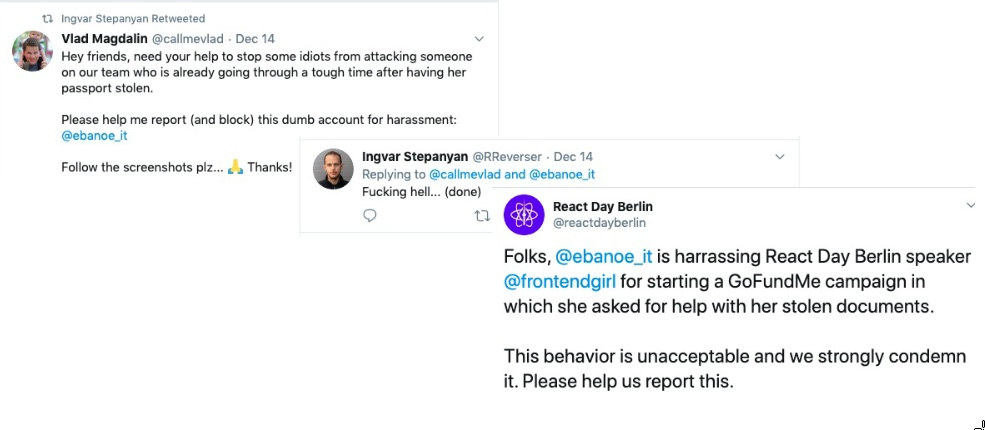Click @ebanoe_it in Ingvar's 'Replying to' line

pyautogui.click(x=562, y=174)
